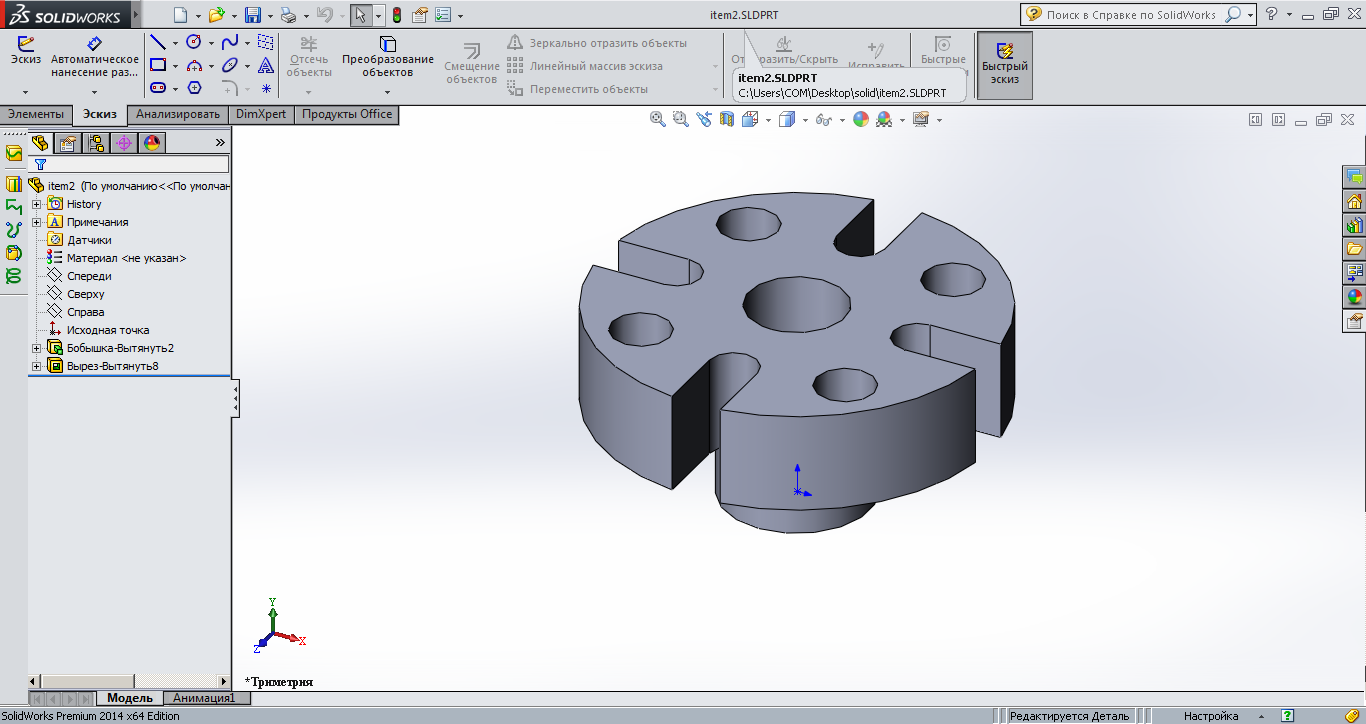Open the Настройка status bar item
Viewport: 1366px width, 724px height.
pyautogui.click(x=1211, y=716)
